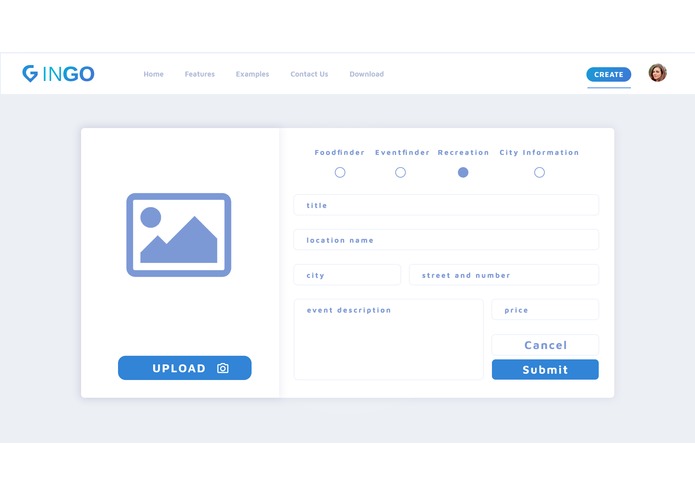
Task: Open the Contact Us menu item
Action: [x=309, y=74]
